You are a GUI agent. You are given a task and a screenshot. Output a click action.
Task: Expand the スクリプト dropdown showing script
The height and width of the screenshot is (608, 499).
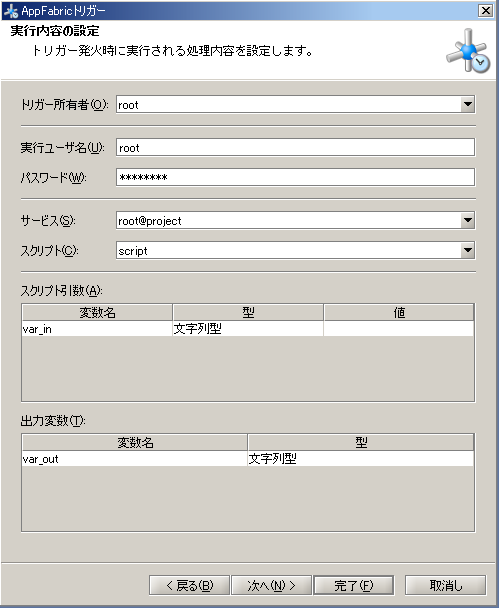(468, 250)
